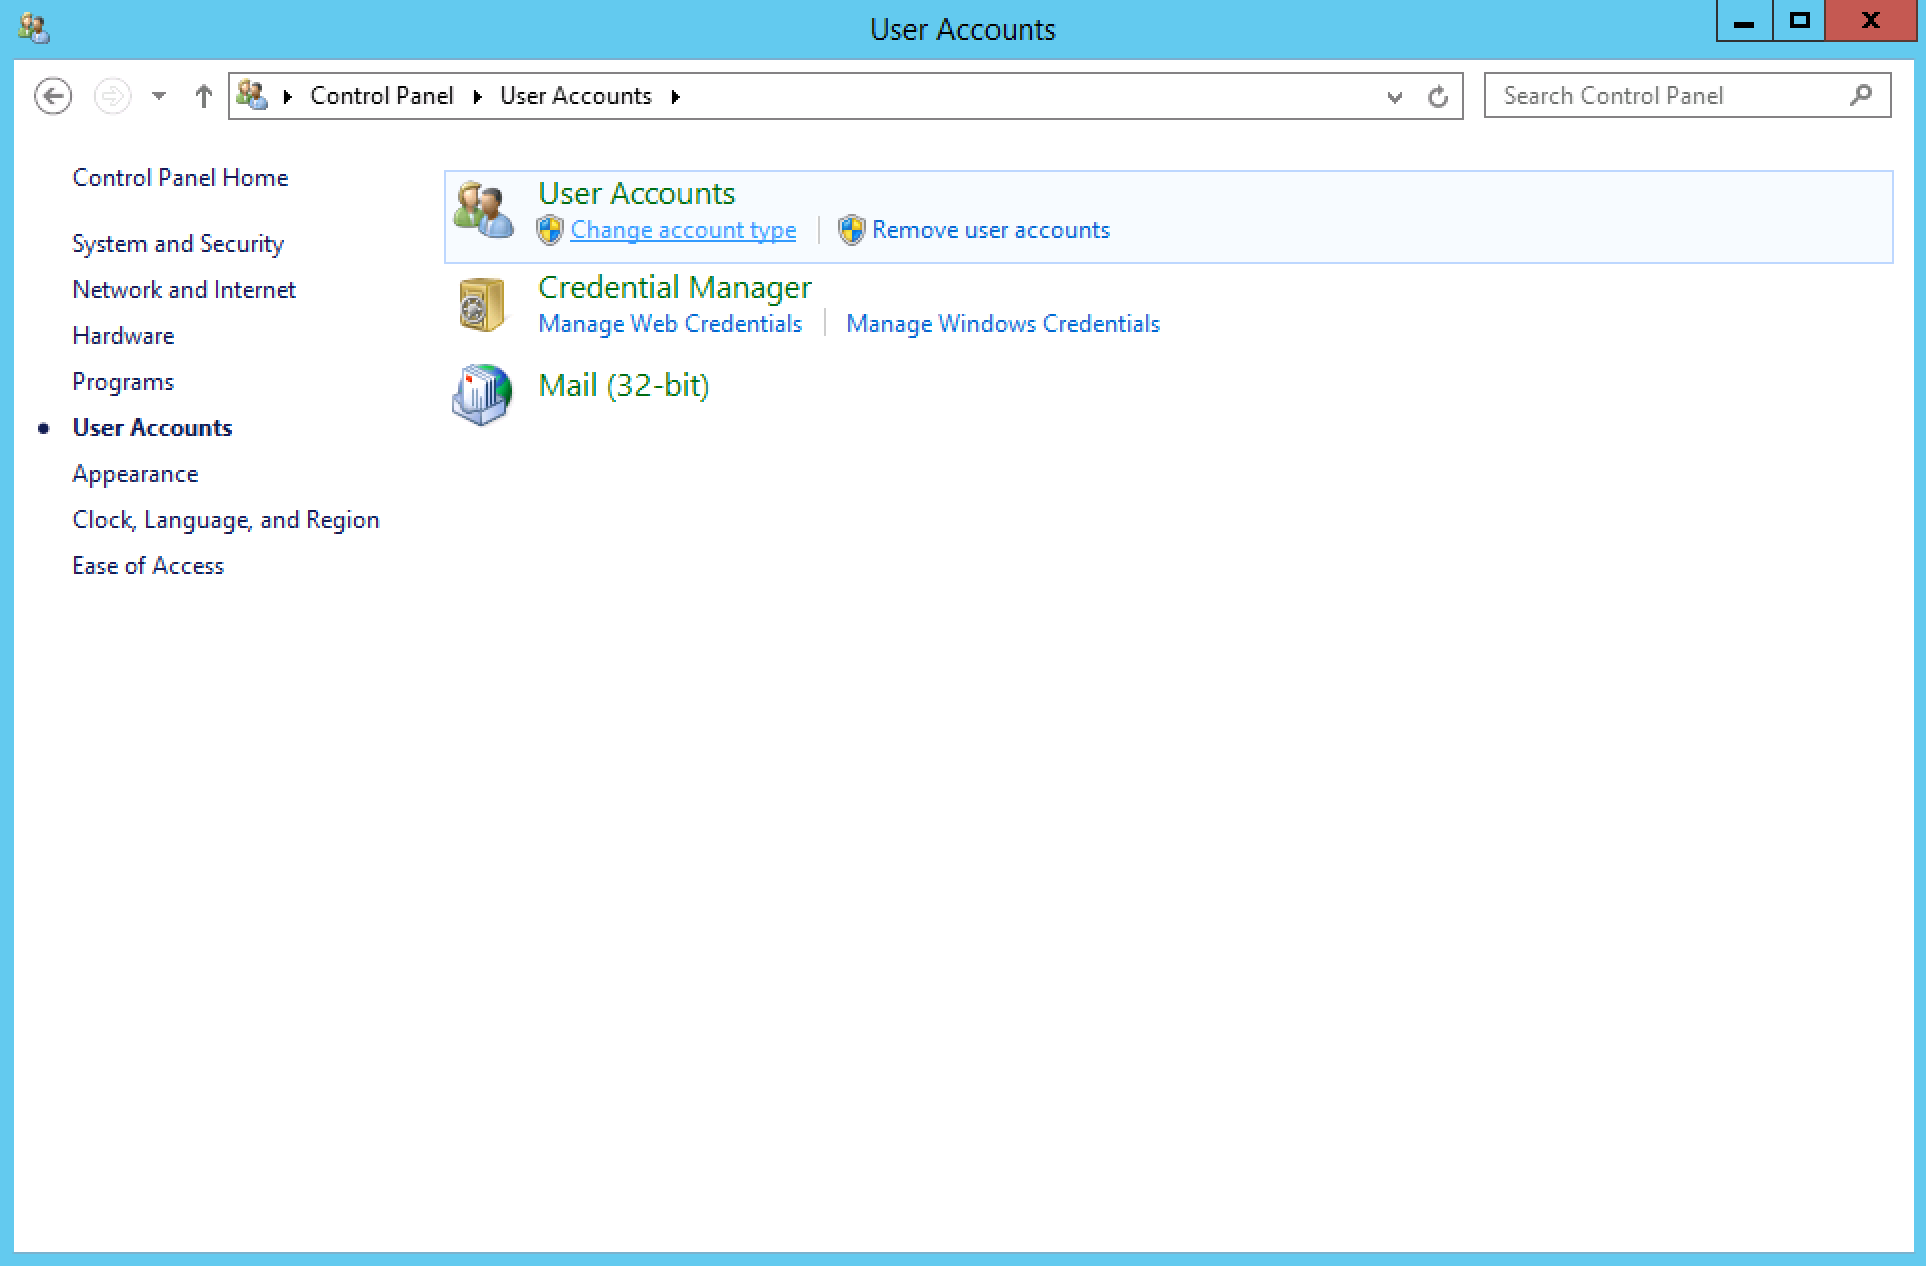
Task: Refresh the view with the refresh icon
Action: click(x=1438, y=96)
